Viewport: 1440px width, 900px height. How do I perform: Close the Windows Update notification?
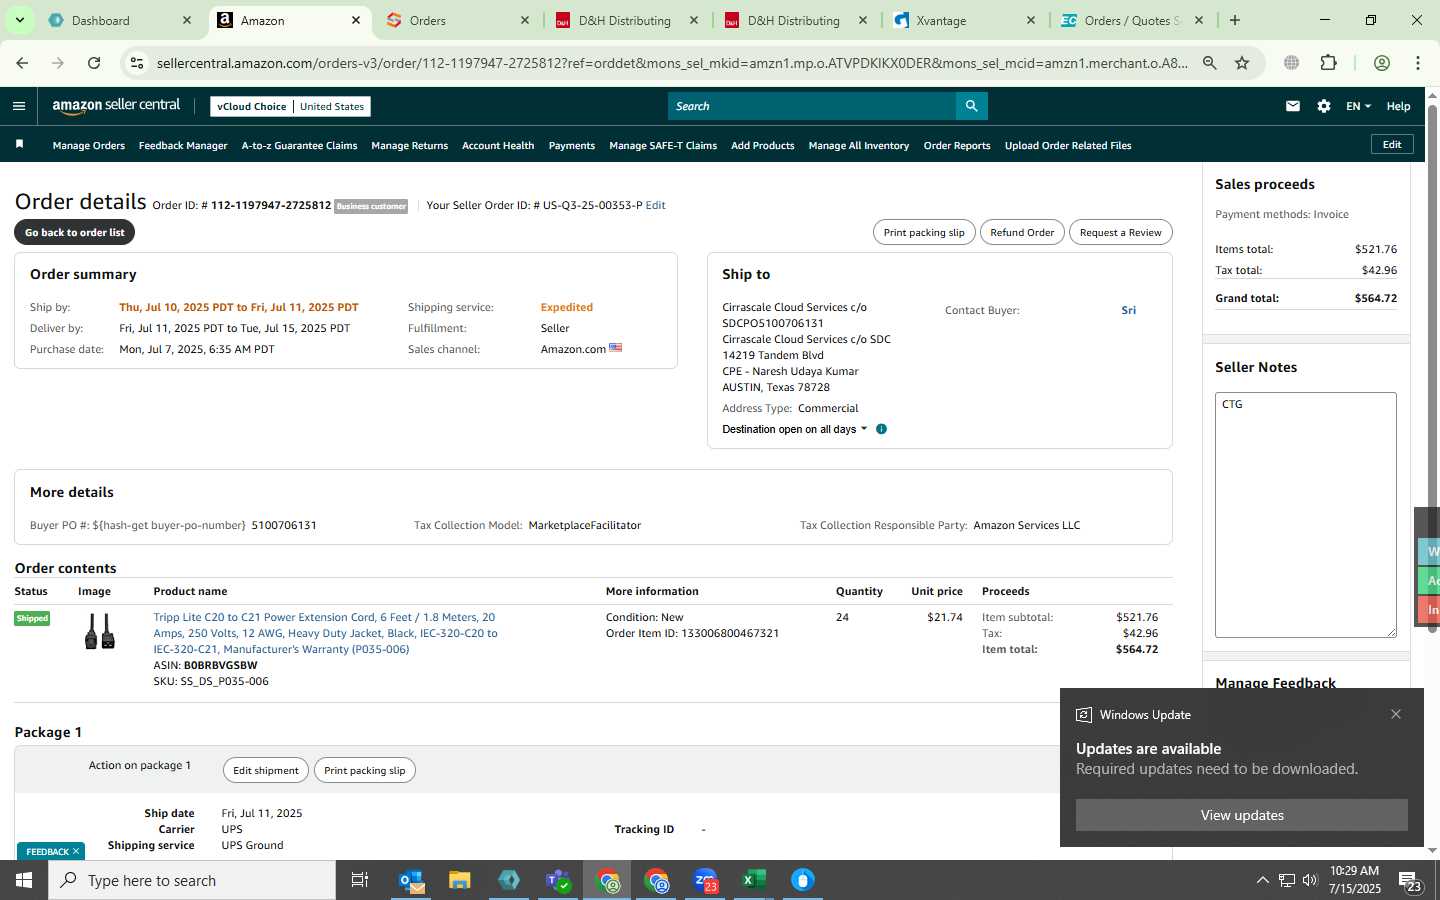pyautogui.click(x=1396, y=714)
